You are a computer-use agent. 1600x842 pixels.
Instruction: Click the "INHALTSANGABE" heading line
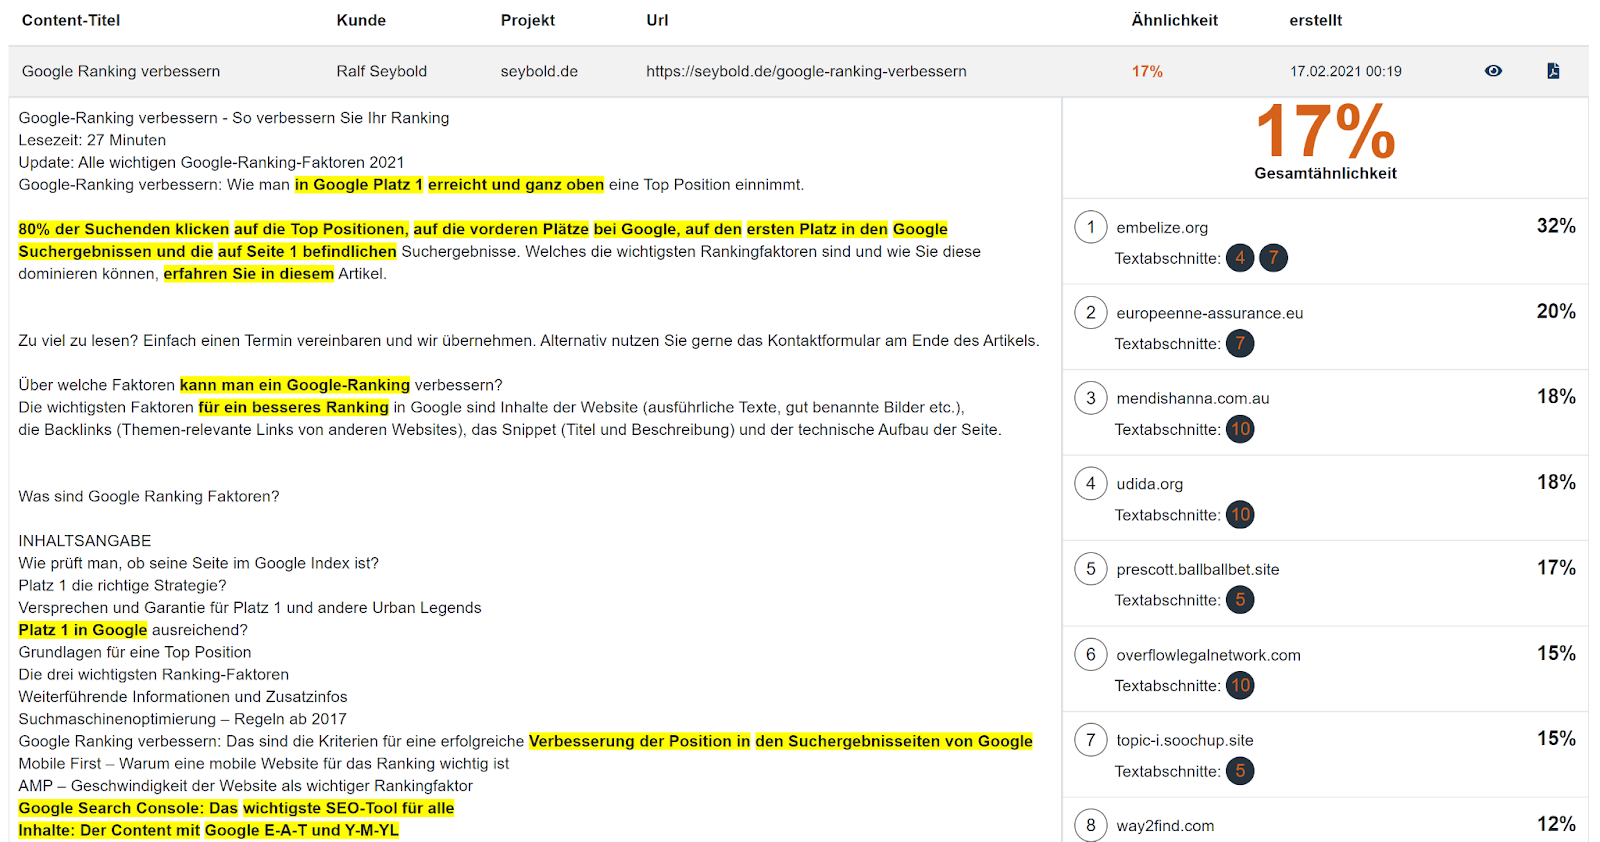[x=85, y=541]
